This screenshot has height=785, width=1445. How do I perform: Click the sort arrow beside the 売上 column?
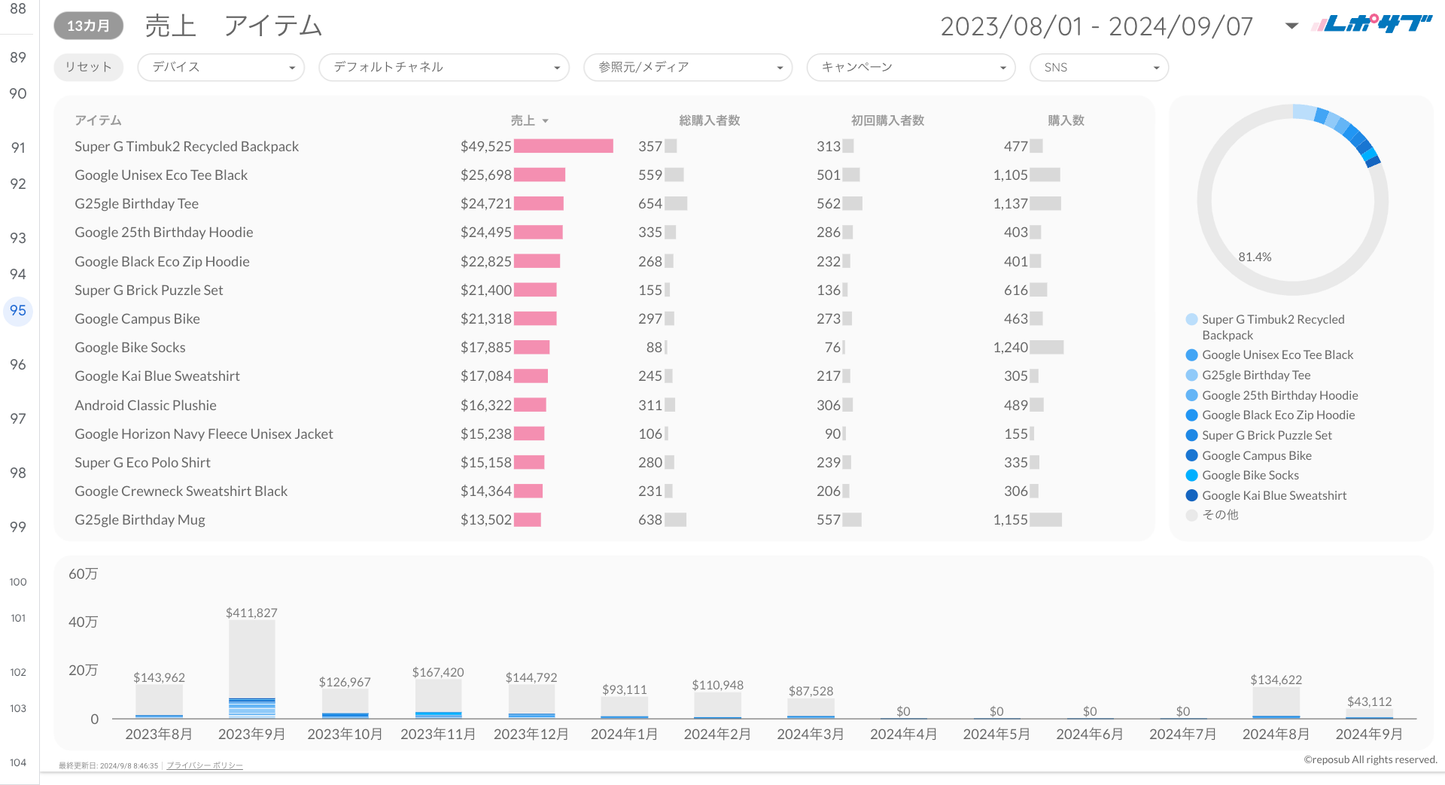click(x=545, y=121)
